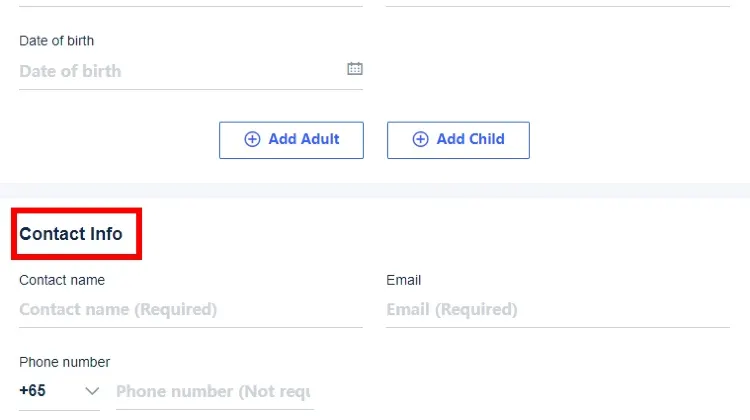Click the Email field label
This screenshot has width=750, height=420.
(404, 280)
